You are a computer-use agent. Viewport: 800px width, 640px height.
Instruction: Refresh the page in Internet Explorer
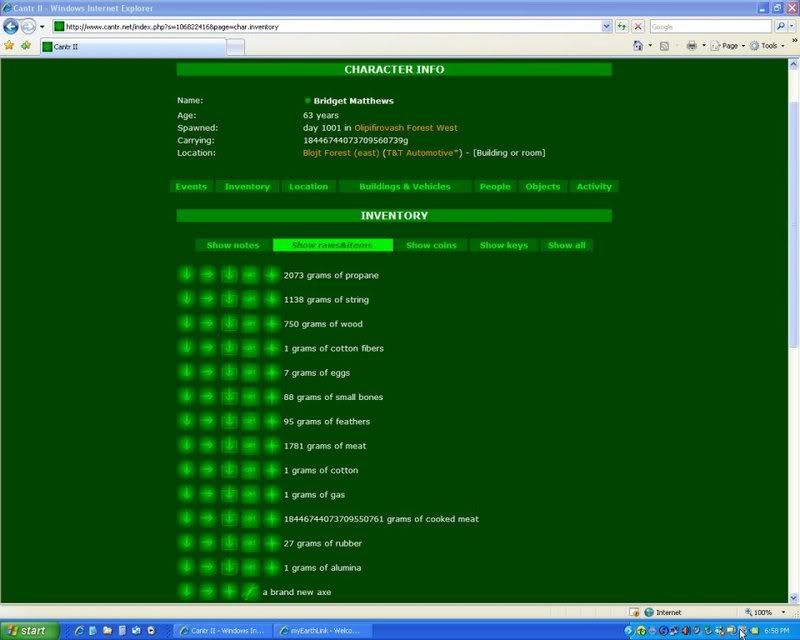[623, 26]
